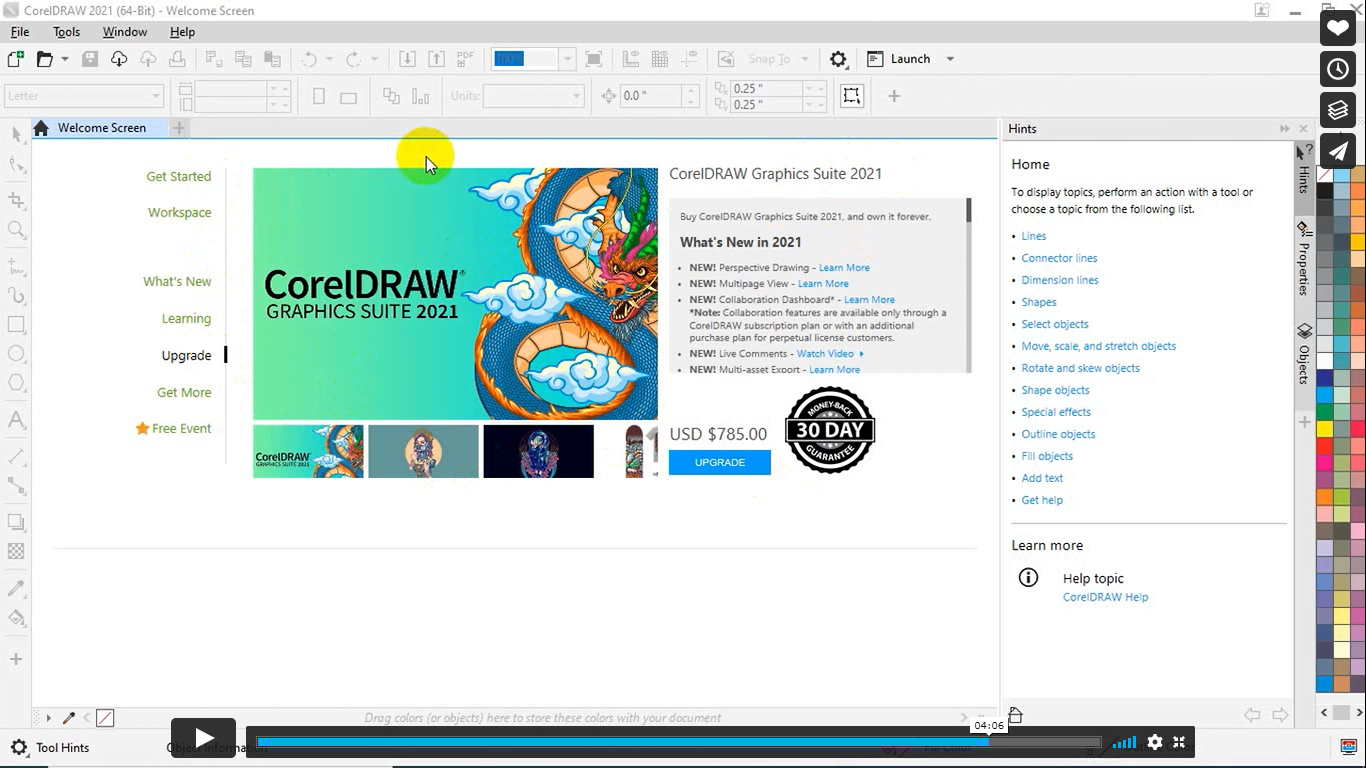Open the Workspace welcome page
Viewport: 1366px width, 768px height.
[180, 212]
